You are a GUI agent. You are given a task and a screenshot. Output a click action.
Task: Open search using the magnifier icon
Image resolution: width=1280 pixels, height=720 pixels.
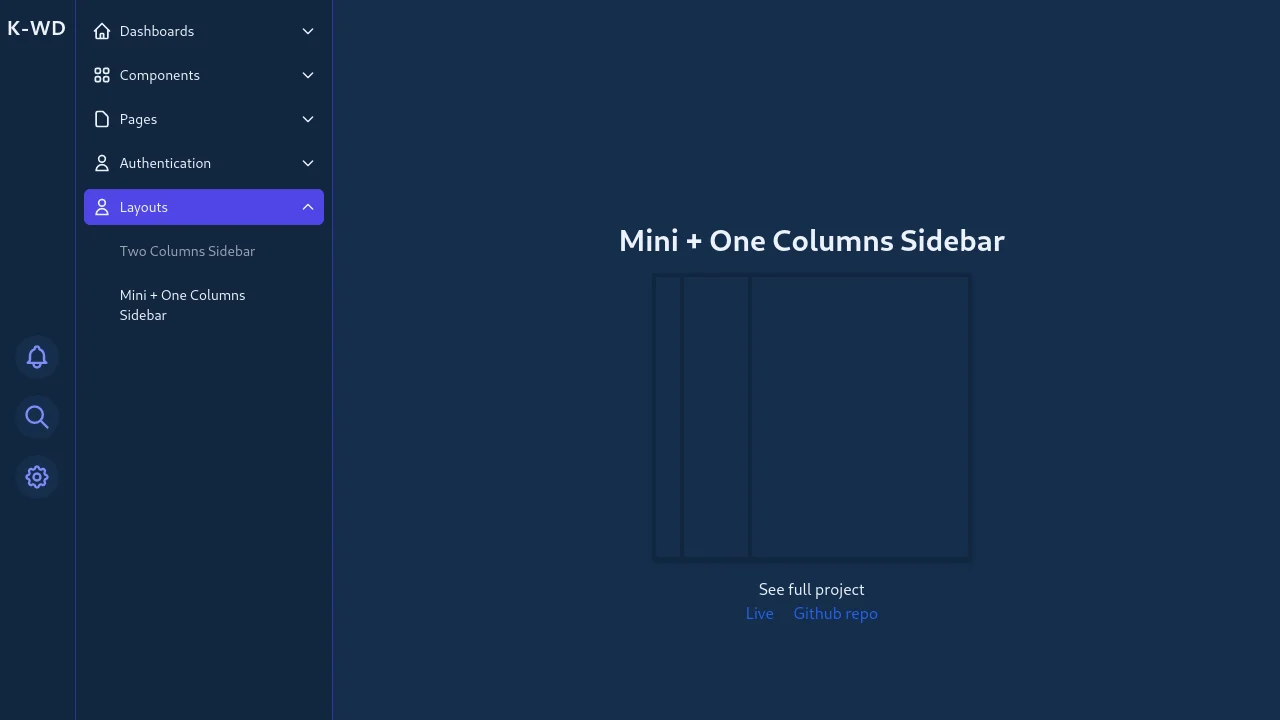click(36, 417)
